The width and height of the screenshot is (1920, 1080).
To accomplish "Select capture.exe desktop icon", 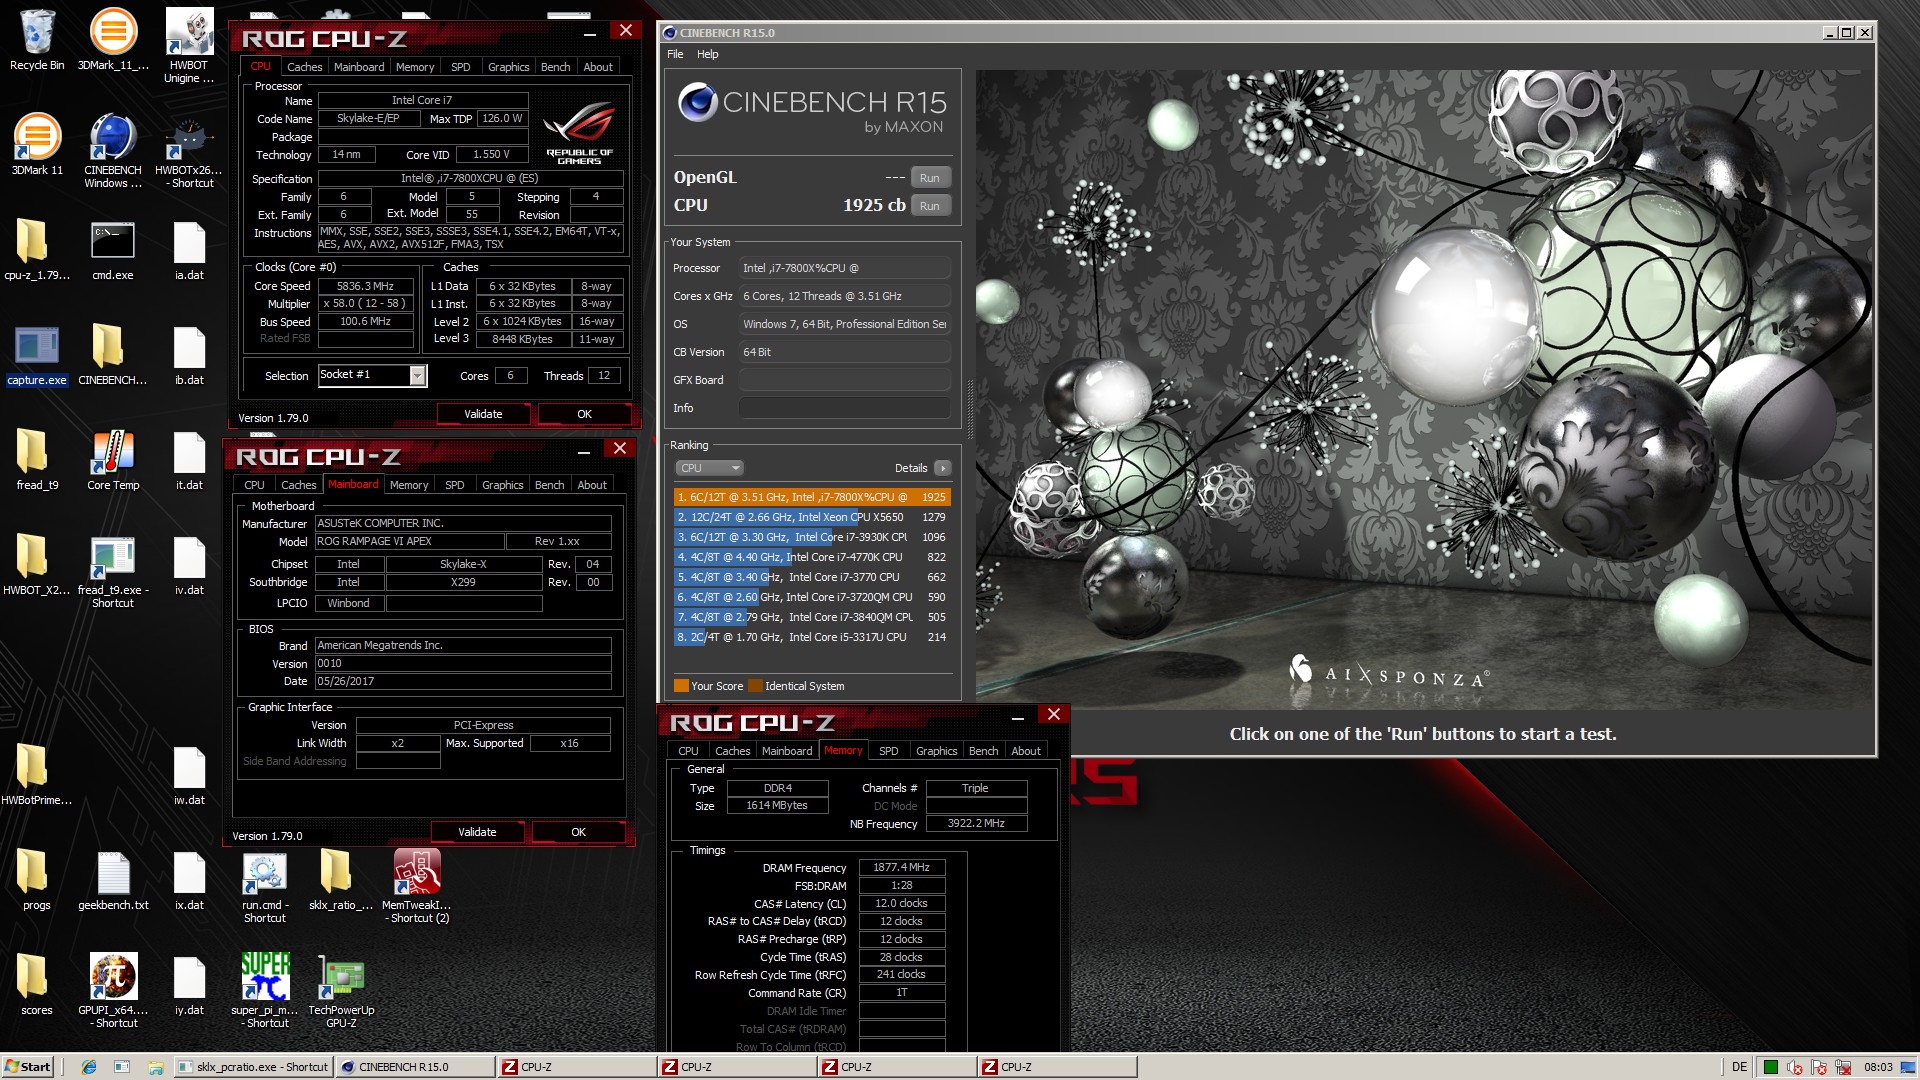I will pyautogui.click(x=37, y=355).
